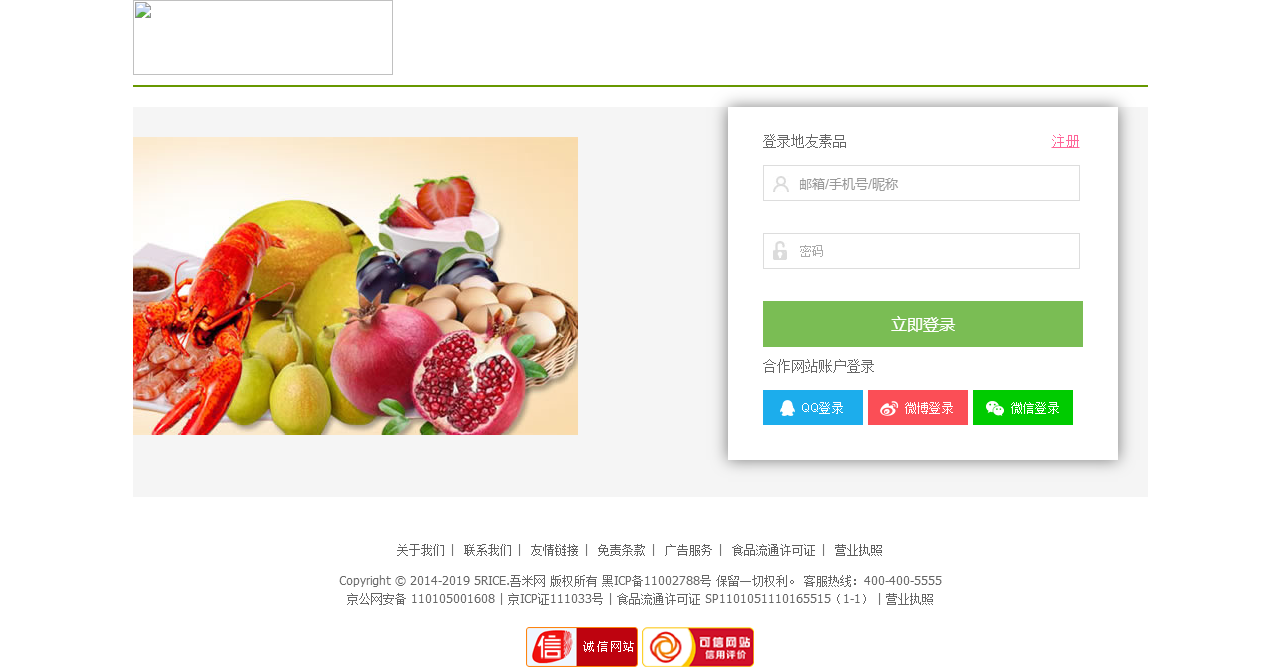Open 联系我们 footer link
1280x671 pixels.
click(487, 550)
